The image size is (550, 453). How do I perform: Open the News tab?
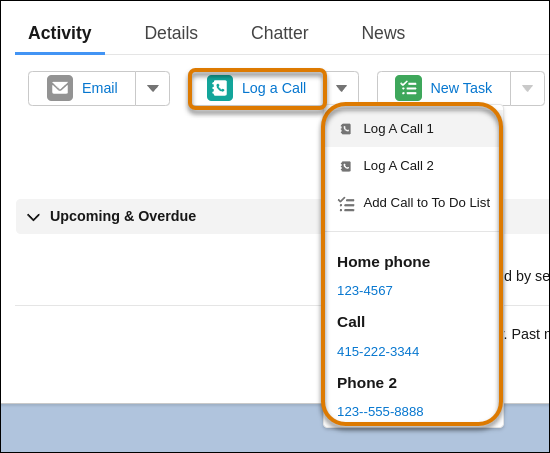click(x=383, y=33)
